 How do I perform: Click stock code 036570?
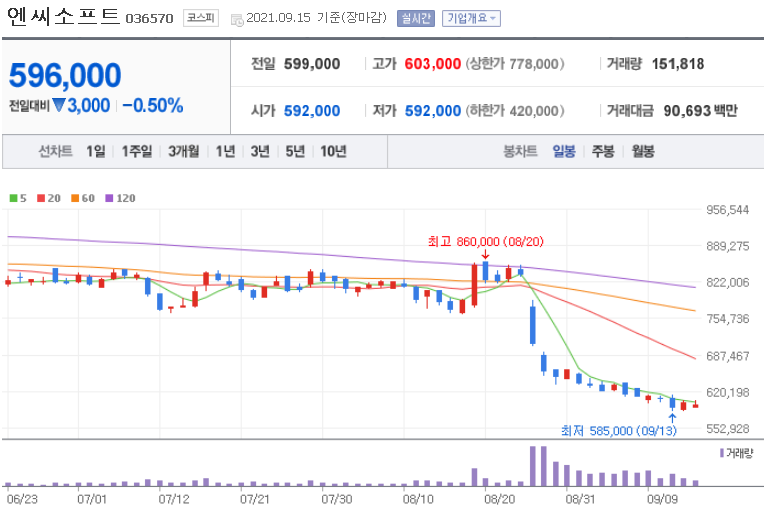[150, 19]
